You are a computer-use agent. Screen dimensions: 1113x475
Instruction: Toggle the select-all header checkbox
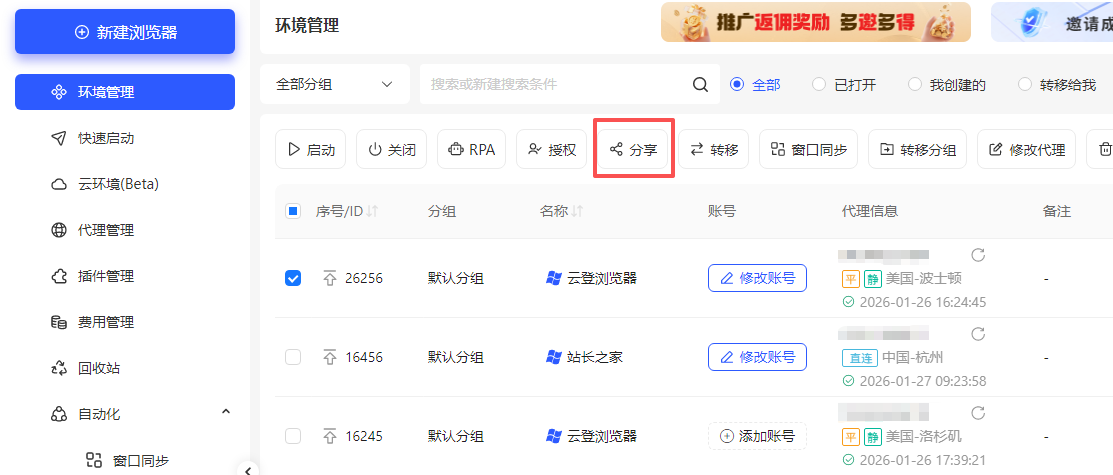click(x=292, y=211)
